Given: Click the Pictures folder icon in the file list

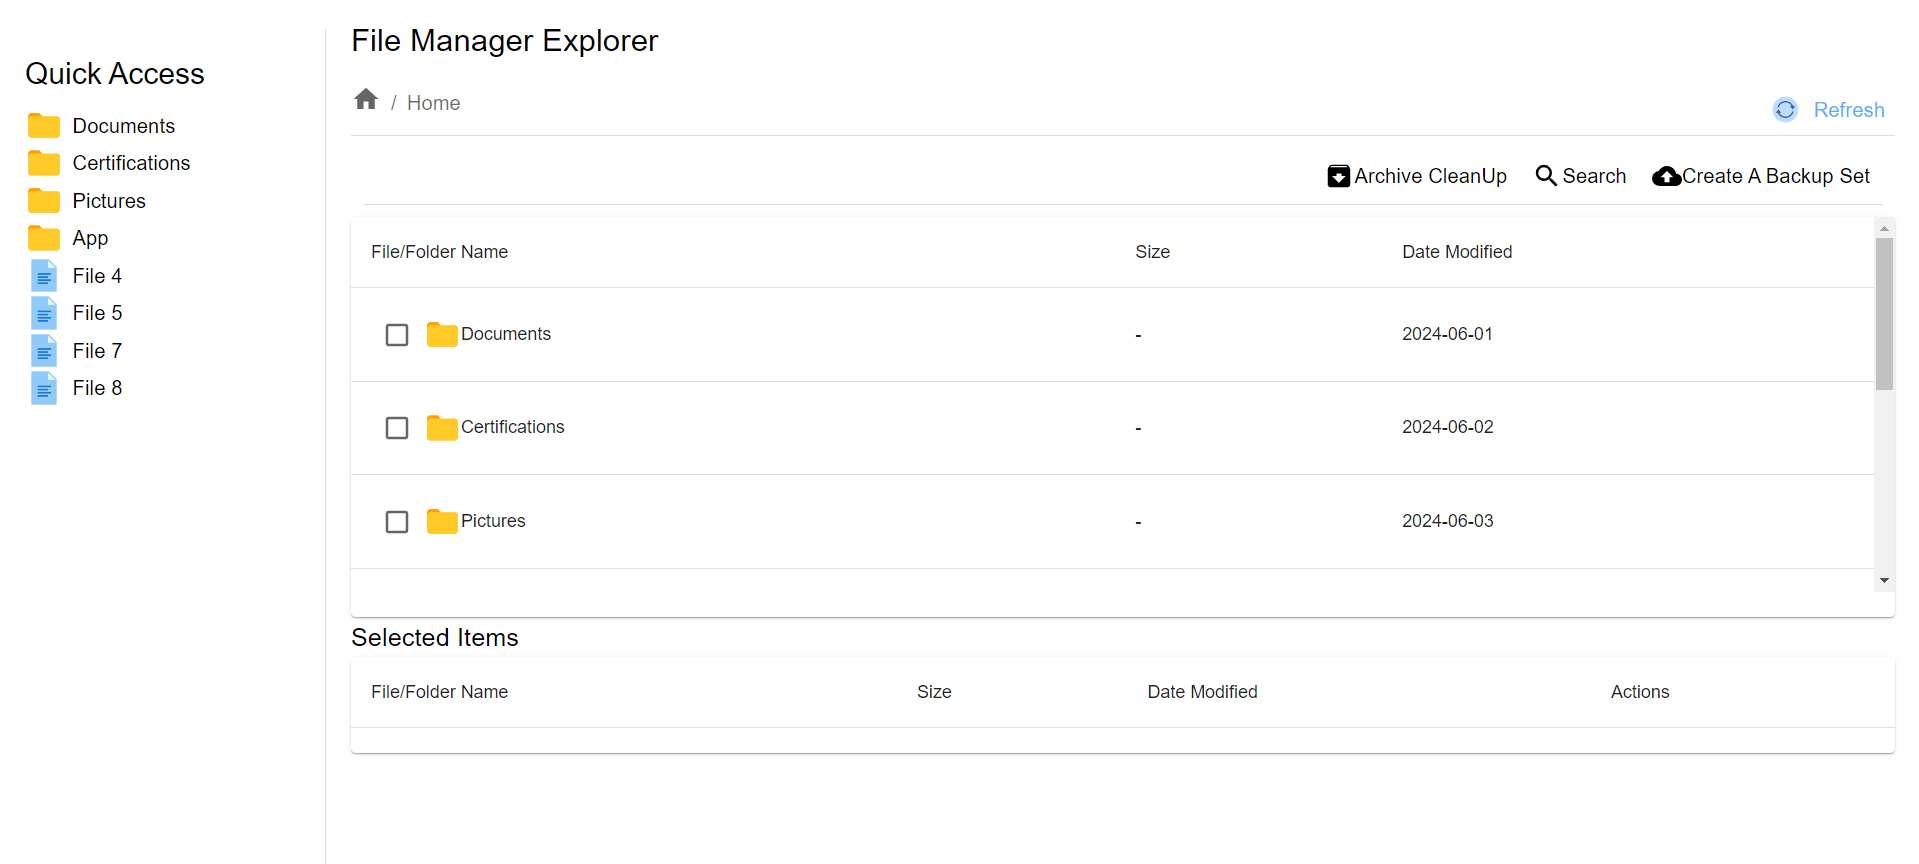Looking at the screenshot, I should pos(441,520).
